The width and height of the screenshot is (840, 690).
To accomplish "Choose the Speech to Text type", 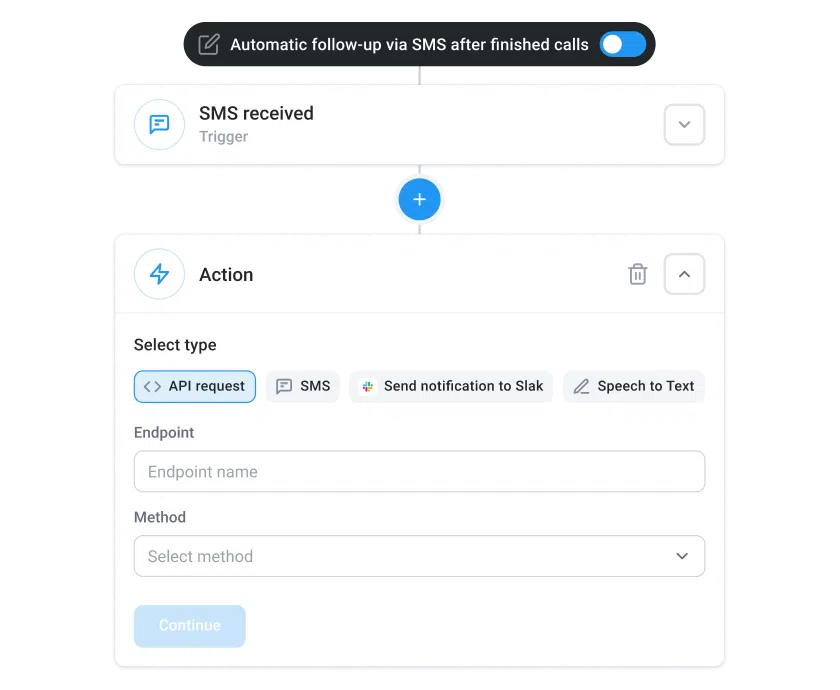I will pos(634,387).
